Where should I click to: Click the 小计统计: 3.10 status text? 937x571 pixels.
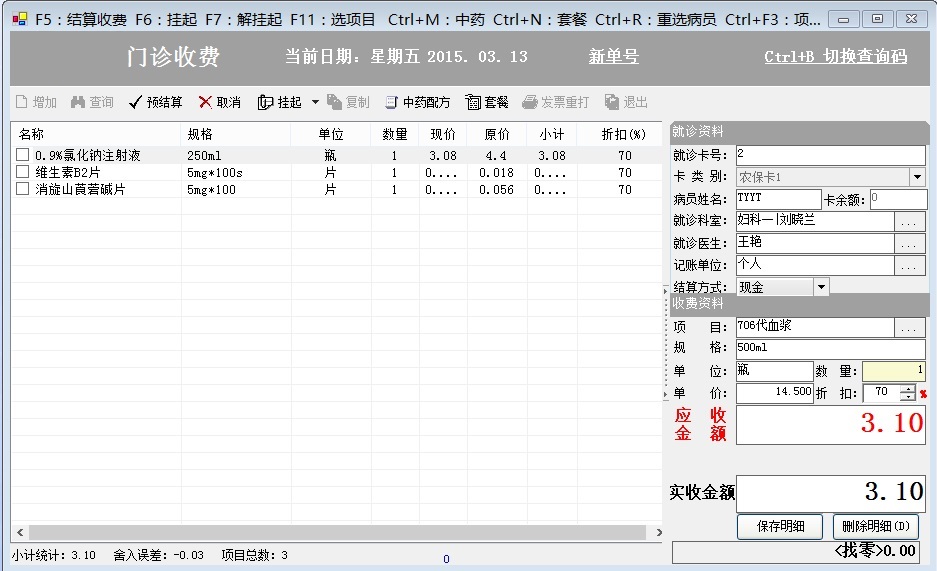coord(54,555)
